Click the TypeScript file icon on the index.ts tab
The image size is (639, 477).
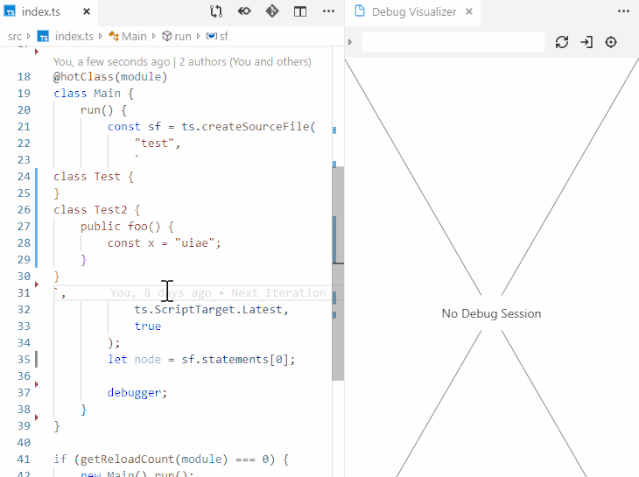click(10, 11)
